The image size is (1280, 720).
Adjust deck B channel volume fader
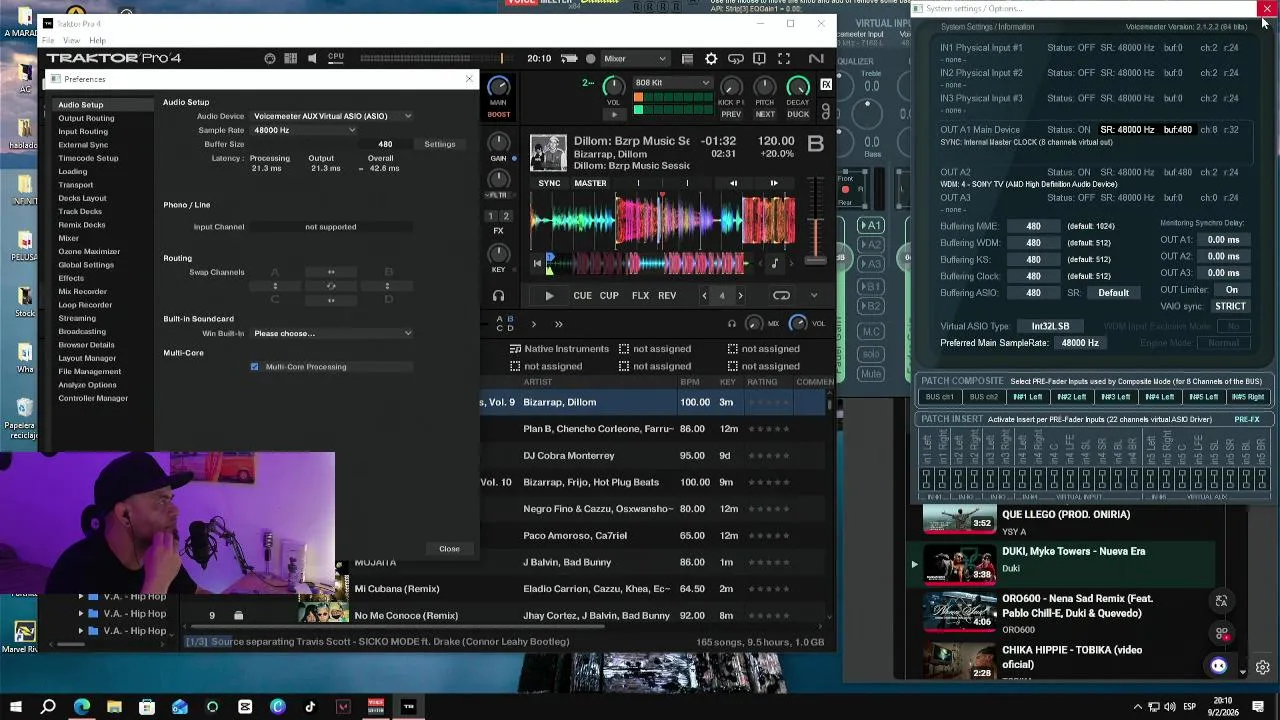[816, 258]
